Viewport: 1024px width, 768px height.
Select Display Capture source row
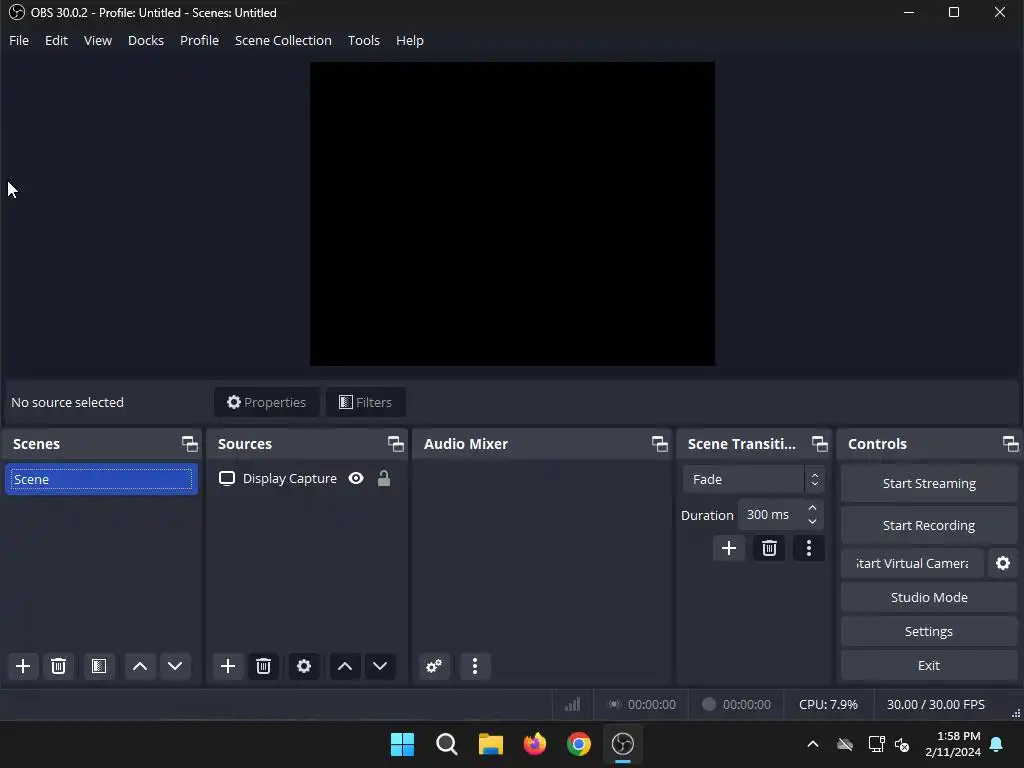click(x=306, y=479)
